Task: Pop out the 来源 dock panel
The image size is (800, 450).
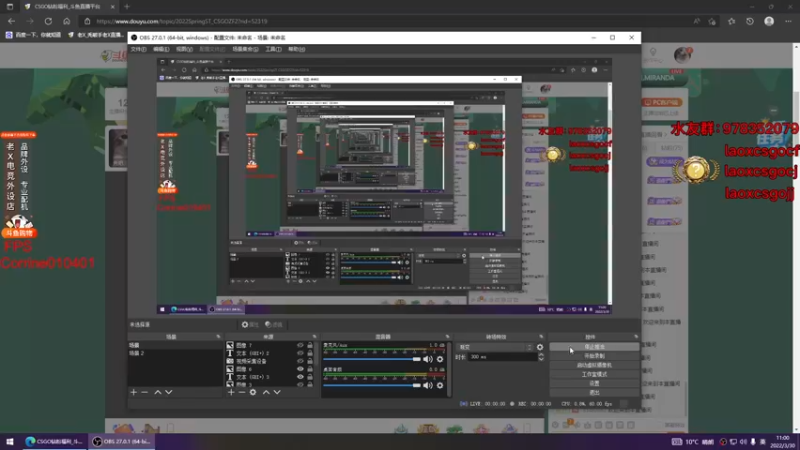Action: pos(314,337)
